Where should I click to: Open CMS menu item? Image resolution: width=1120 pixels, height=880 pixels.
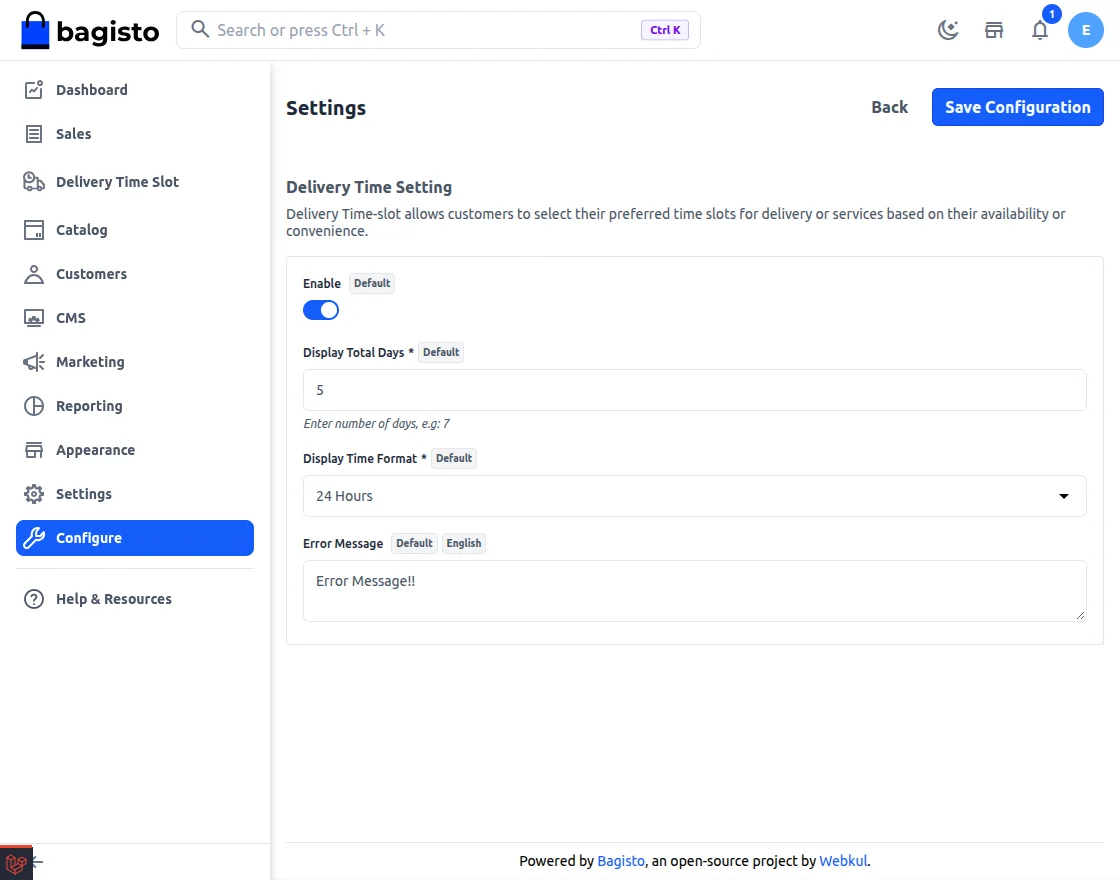tap(135, 318)
